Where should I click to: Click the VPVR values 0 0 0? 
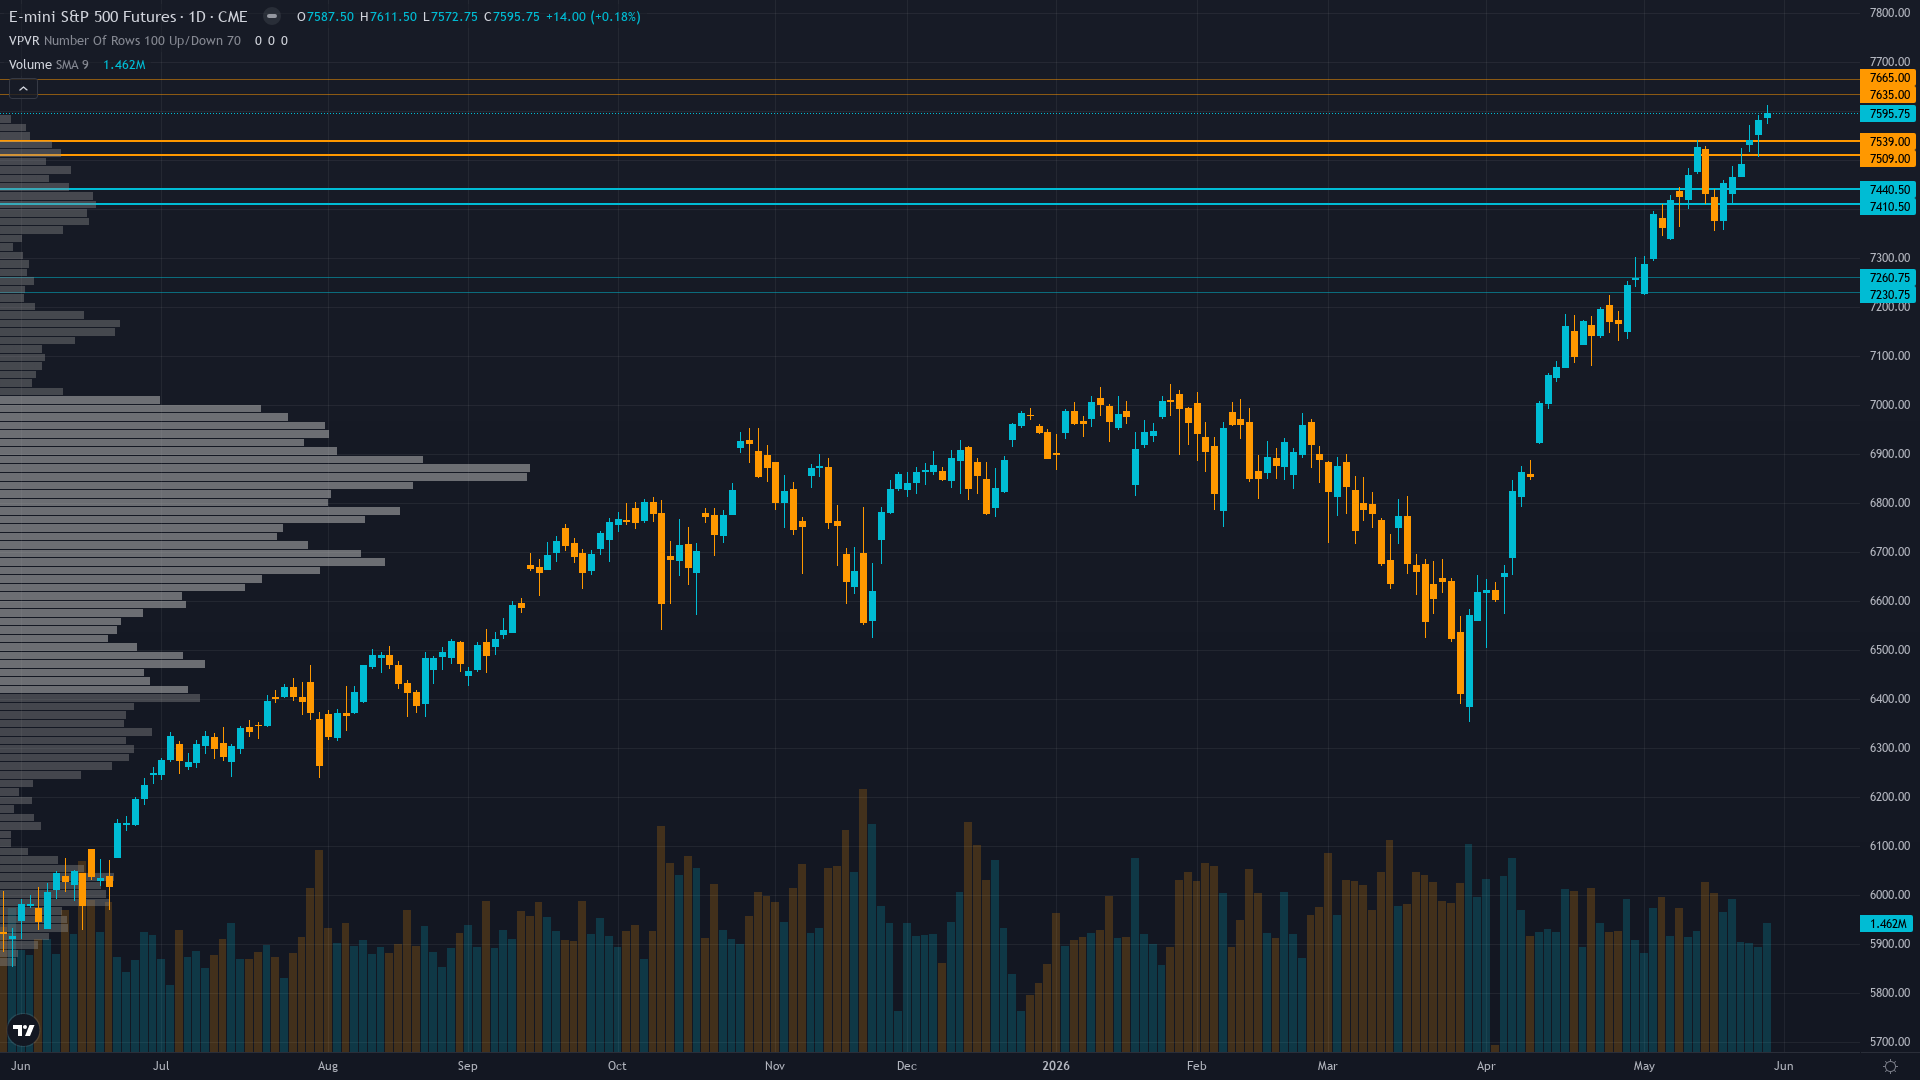[271, 41]
